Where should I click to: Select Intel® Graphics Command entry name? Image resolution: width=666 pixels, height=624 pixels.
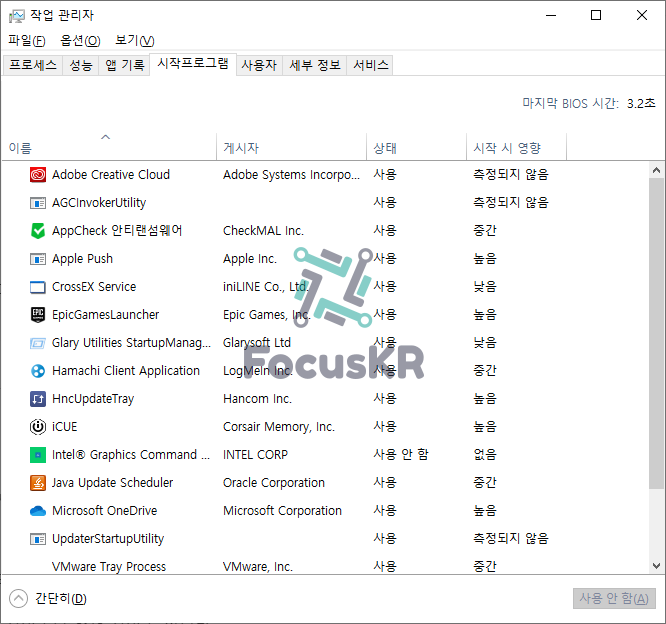point(131,455)
